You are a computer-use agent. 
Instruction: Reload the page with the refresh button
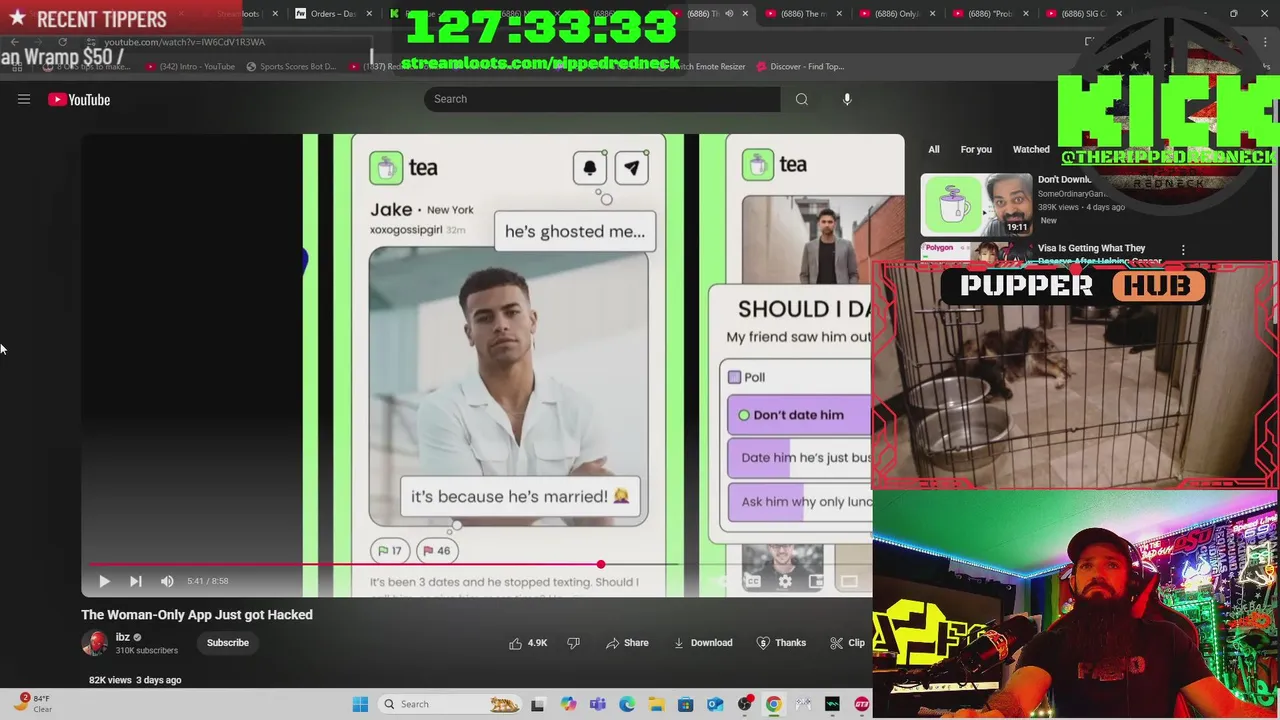click(62, 42)
